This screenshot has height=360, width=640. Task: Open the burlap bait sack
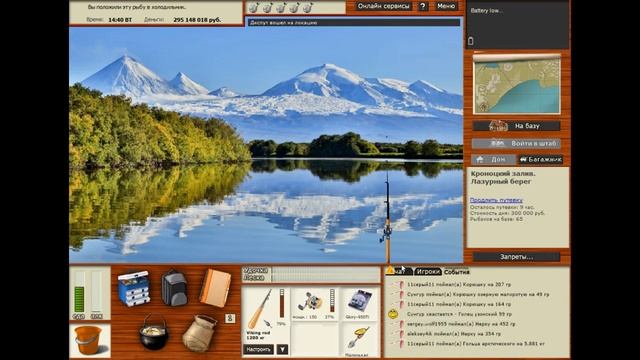point(199,333)
